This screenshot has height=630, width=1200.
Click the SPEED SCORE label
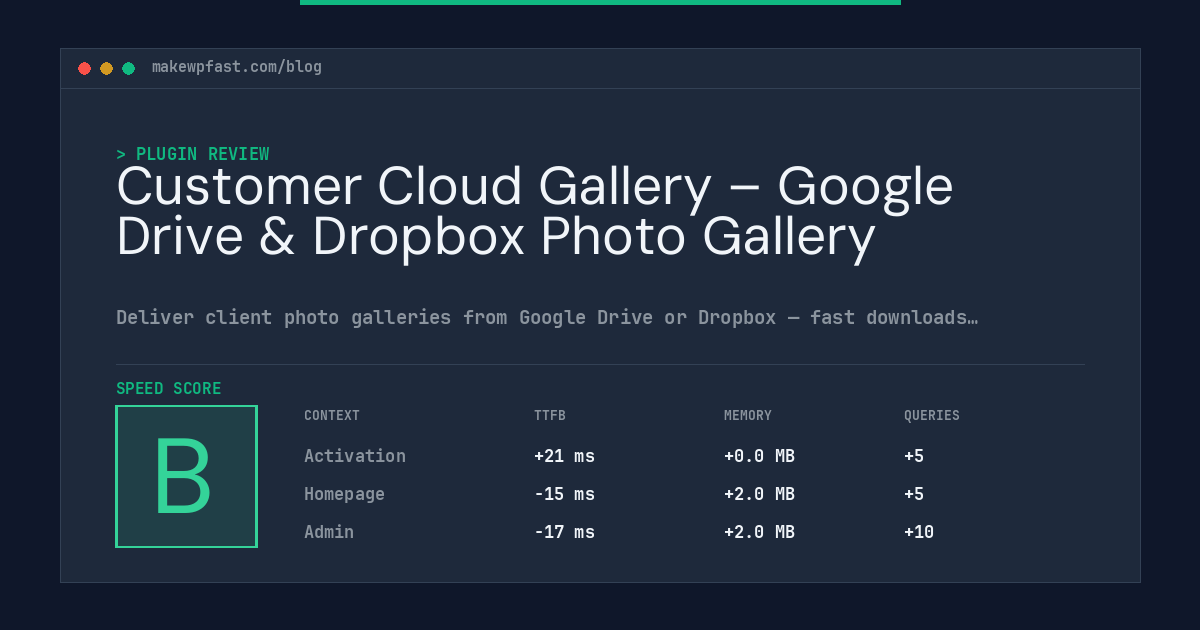pos(169,388)
